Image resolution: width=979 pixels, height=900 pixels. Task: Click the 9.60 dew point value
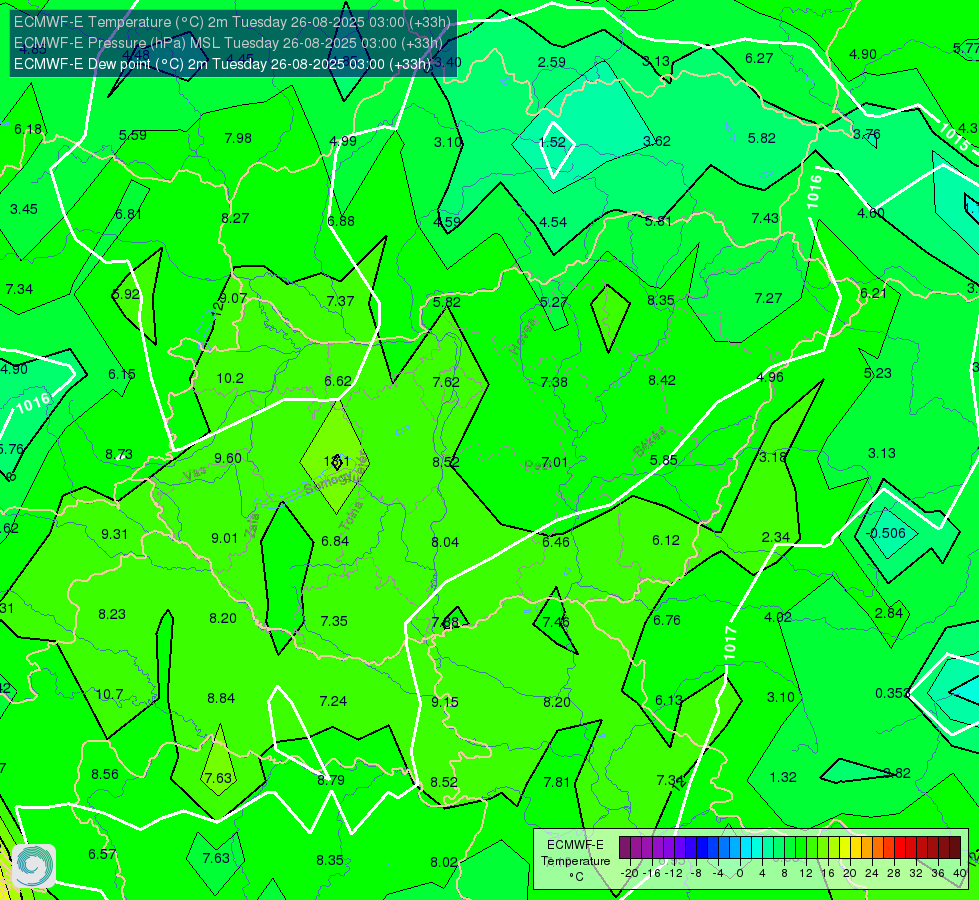click(x=228, y=458)
